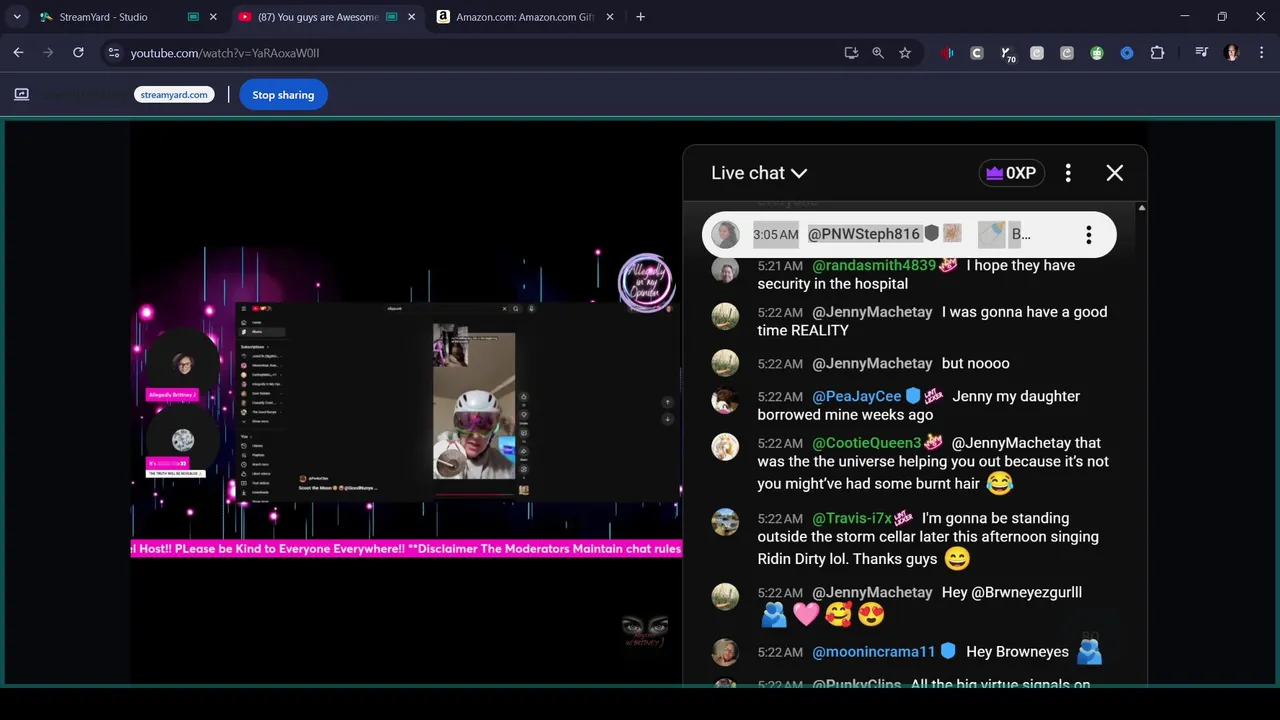1280x720 pixels.
Task: Open @Travis-i7x username
Action: tap(852, 518)
